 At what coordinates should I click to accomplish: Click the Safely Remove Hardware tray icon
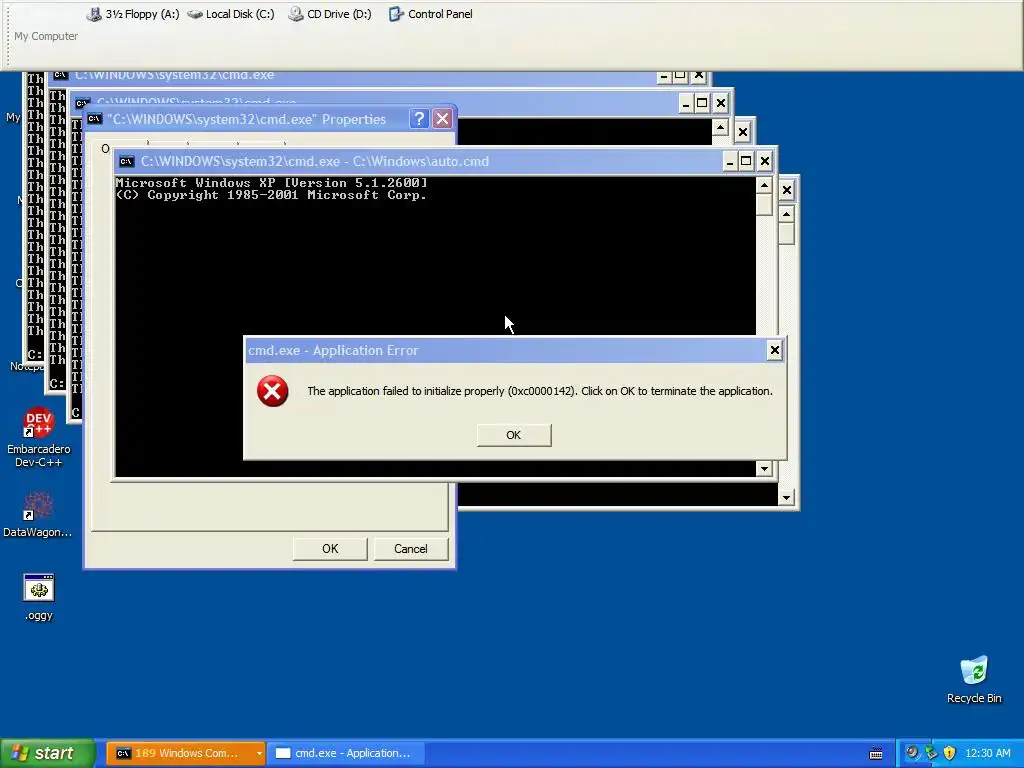tap(931, 753)
